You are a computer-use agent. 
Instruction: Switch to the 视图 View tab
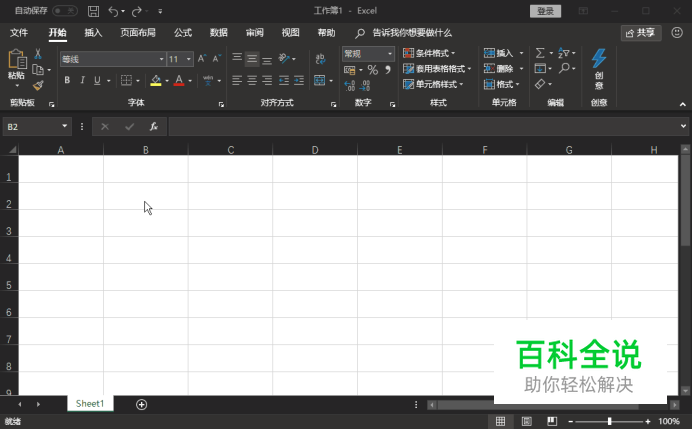pyautogui.click(x=290, y=33)
